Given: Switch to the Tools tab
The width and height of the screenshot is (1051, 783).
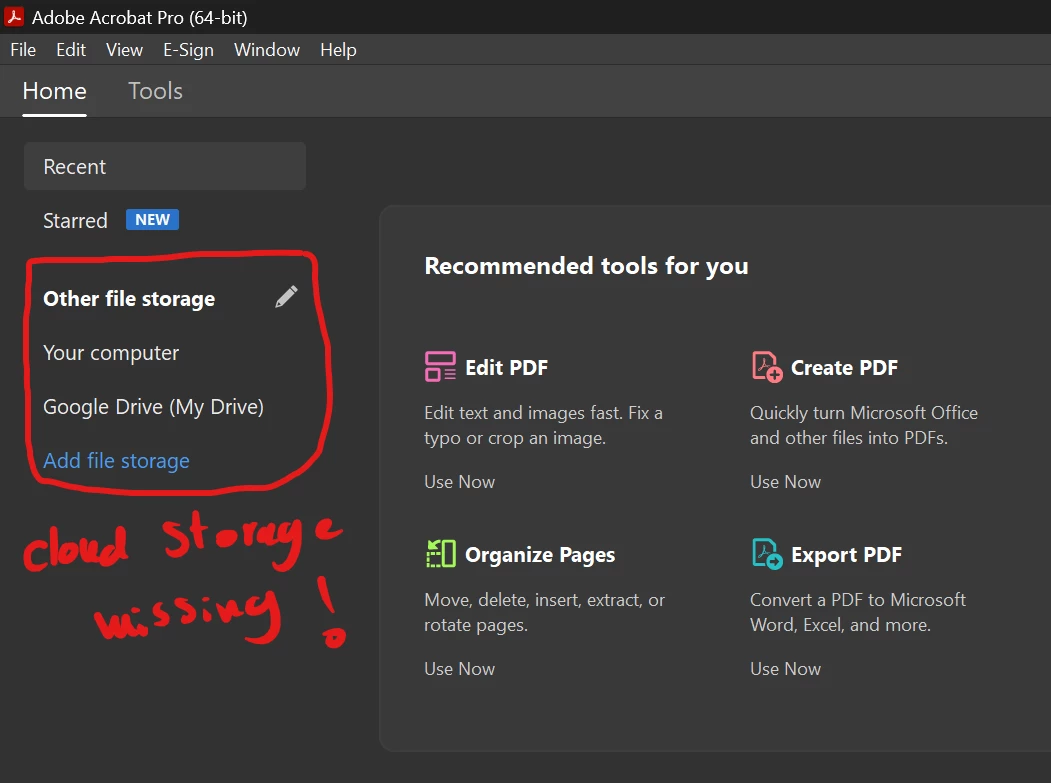Looking at the screenshot, I should click(x=156, y=91).
